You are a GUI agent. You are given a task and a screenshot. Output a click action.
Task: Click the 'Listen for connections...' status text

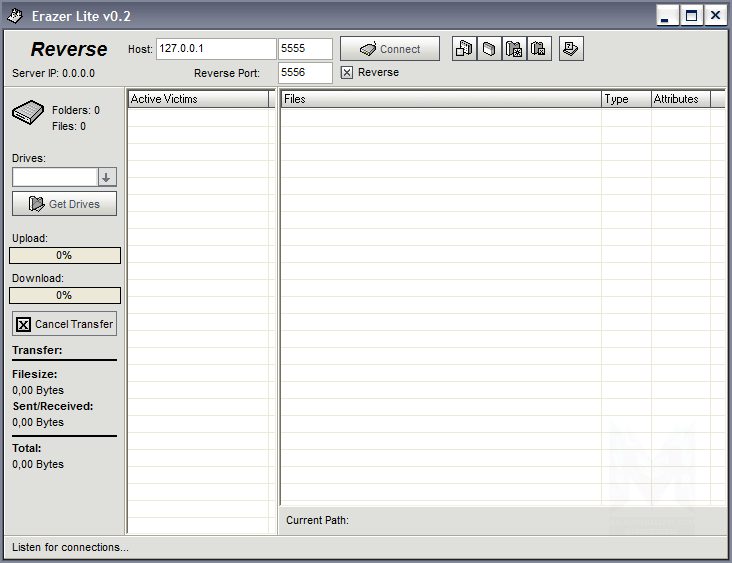pos(70,547)
